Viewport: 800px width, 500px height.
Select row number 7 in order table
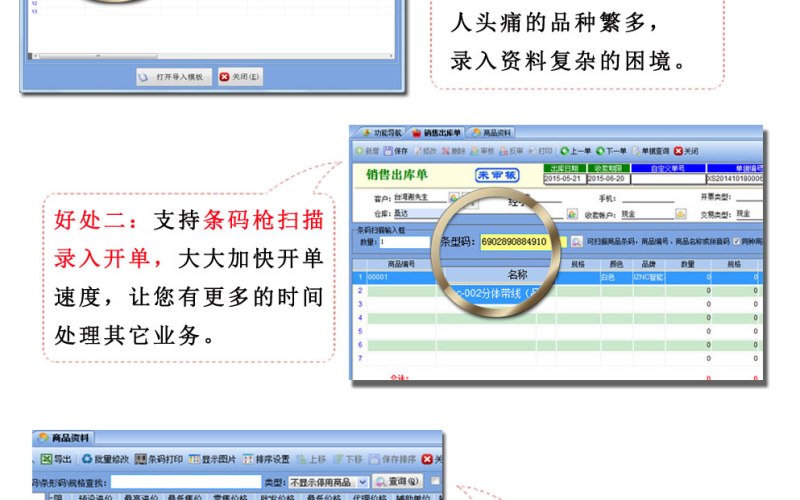coord(360,359)
